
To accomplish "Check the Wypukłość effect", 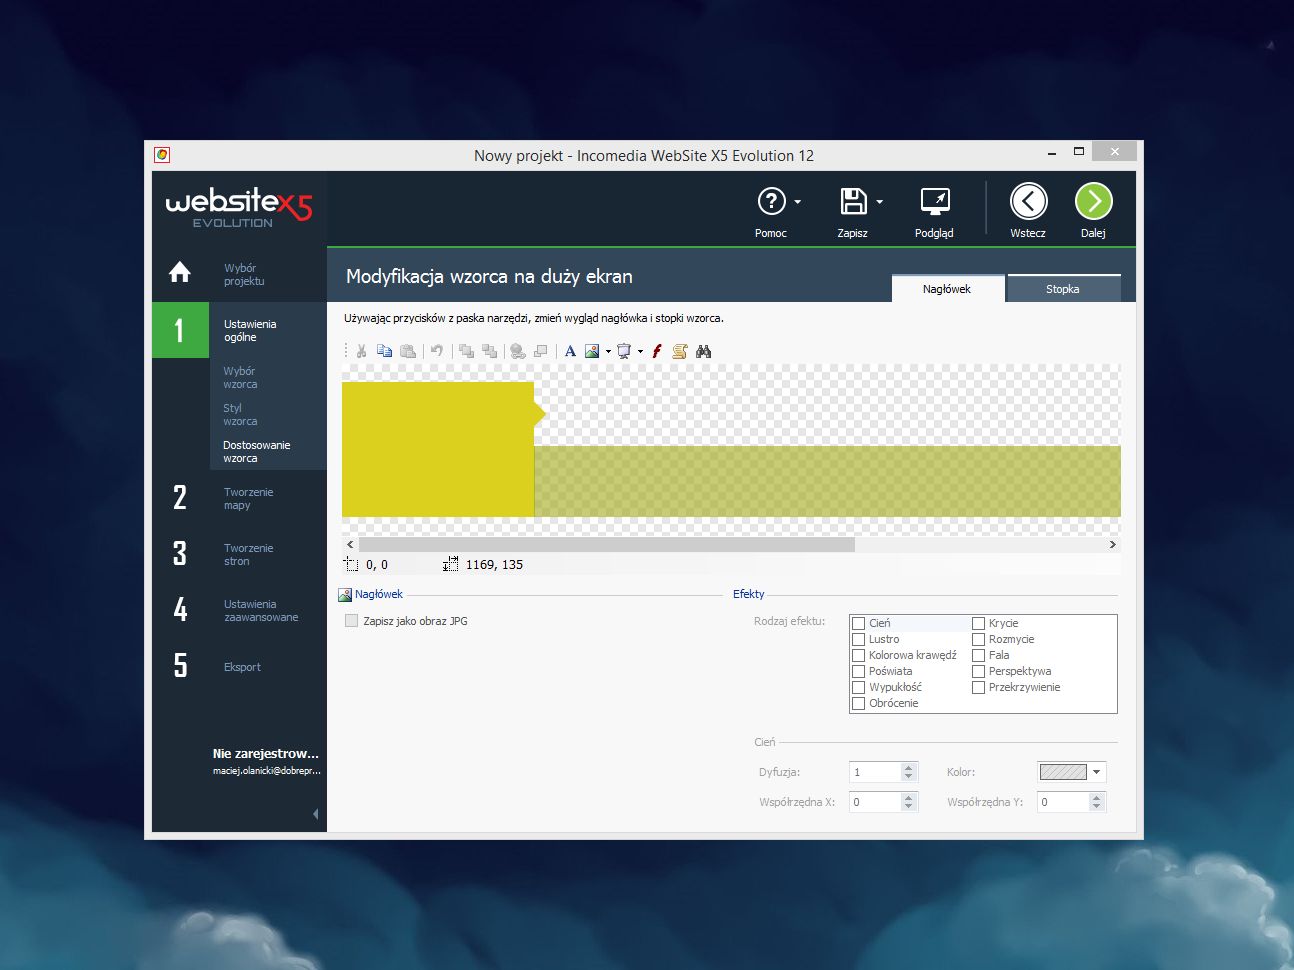I will [858, 687].
